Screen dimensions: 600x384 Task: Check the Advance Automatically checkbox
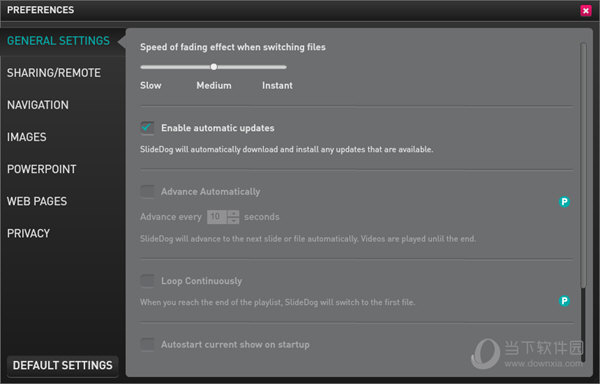point(147,191)
